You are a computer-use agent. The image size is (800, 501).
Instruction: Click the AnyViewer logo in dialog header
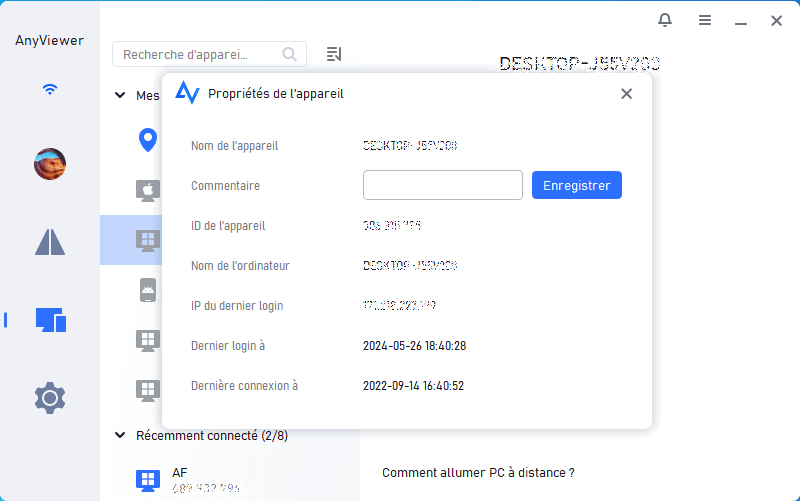187,93
